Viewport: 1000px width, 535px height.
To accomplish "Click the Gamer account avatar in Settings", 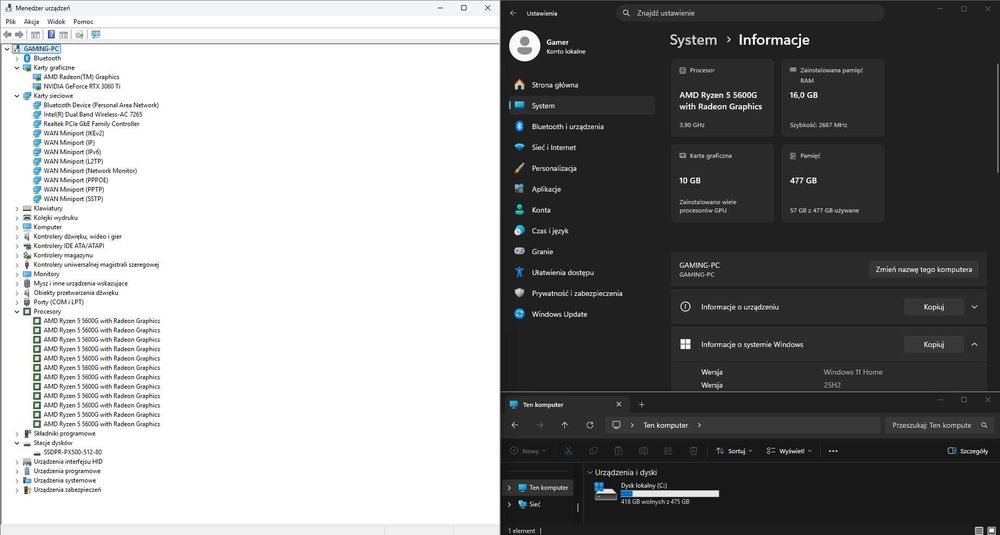I will [525, 47].
